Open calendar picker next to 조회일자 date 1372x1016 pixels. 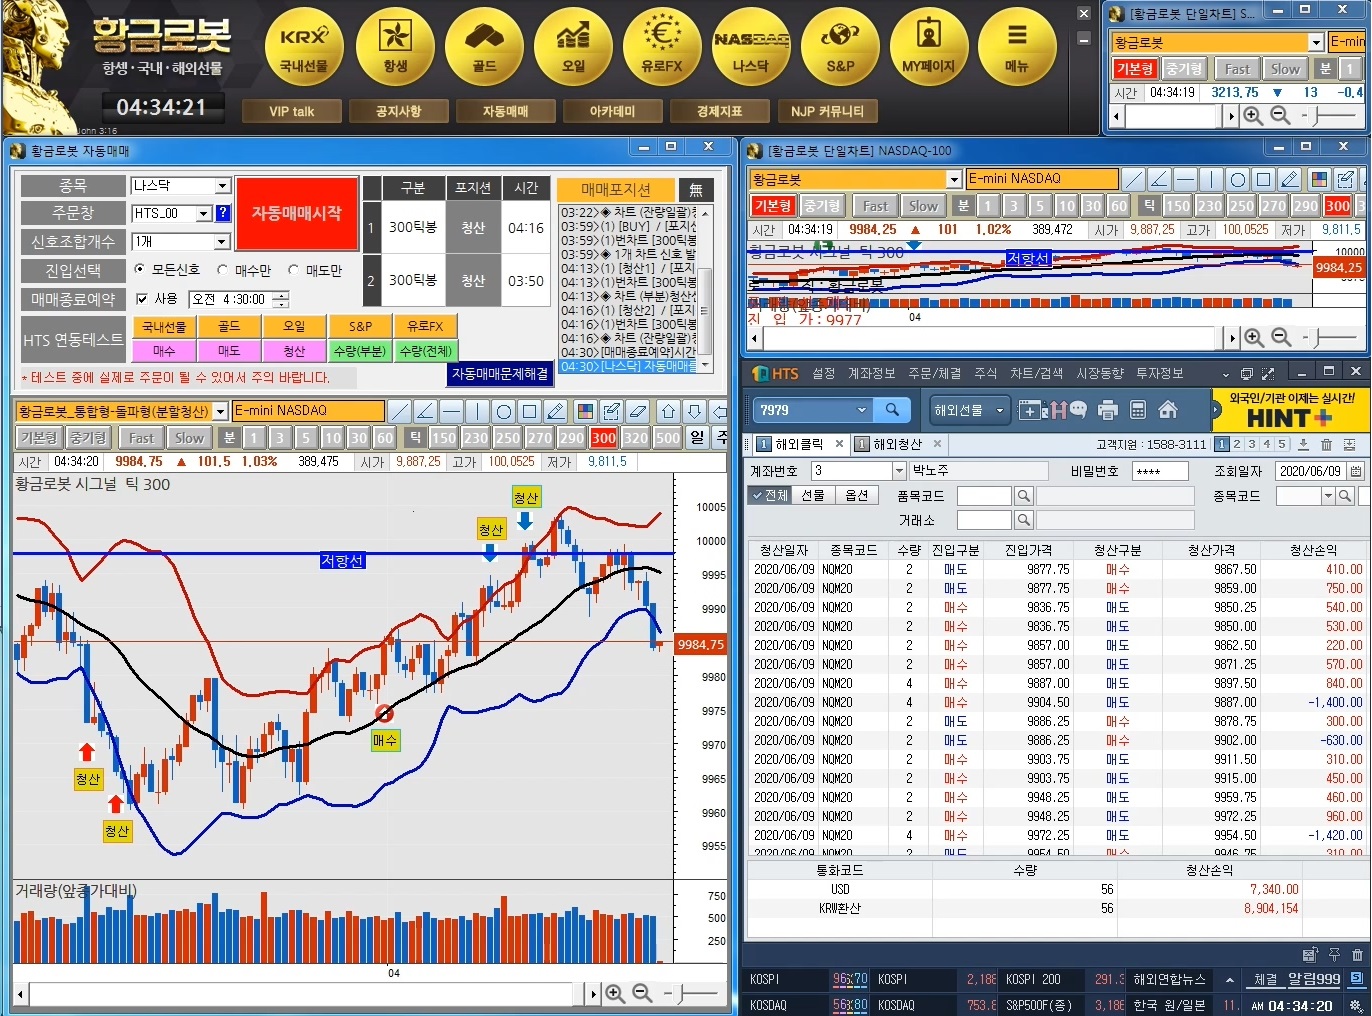click(x=1356, y=471)
